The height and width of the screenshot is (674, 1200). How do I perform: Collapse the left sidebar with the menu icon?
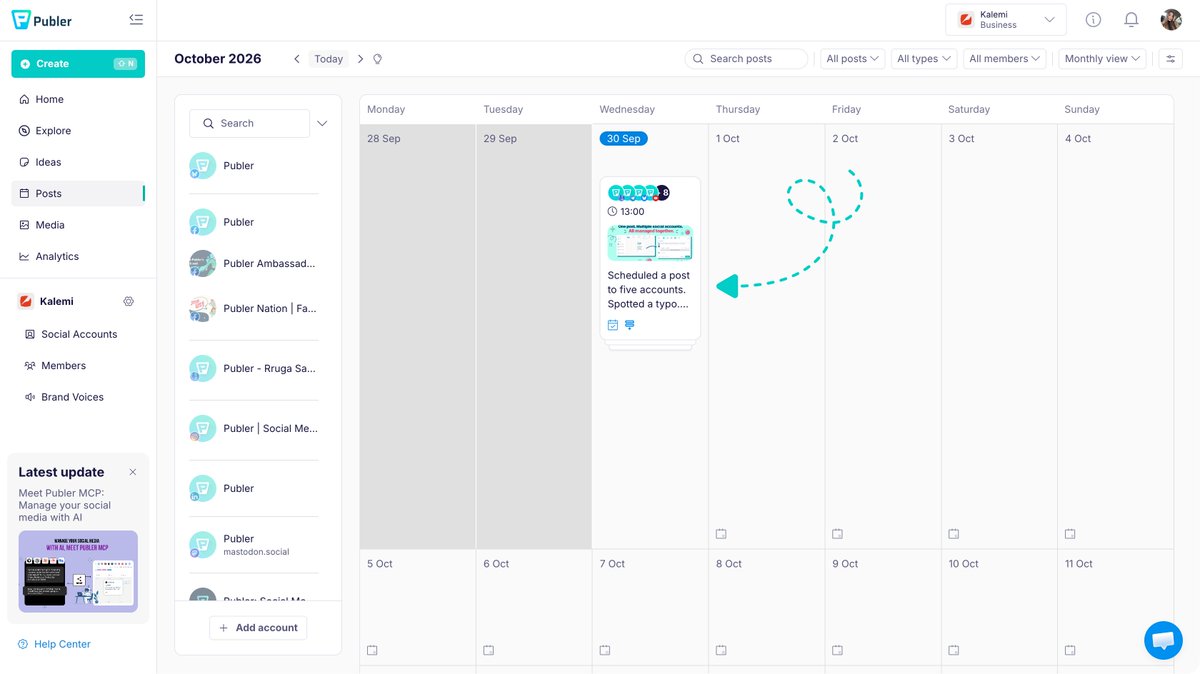[136, 20]
